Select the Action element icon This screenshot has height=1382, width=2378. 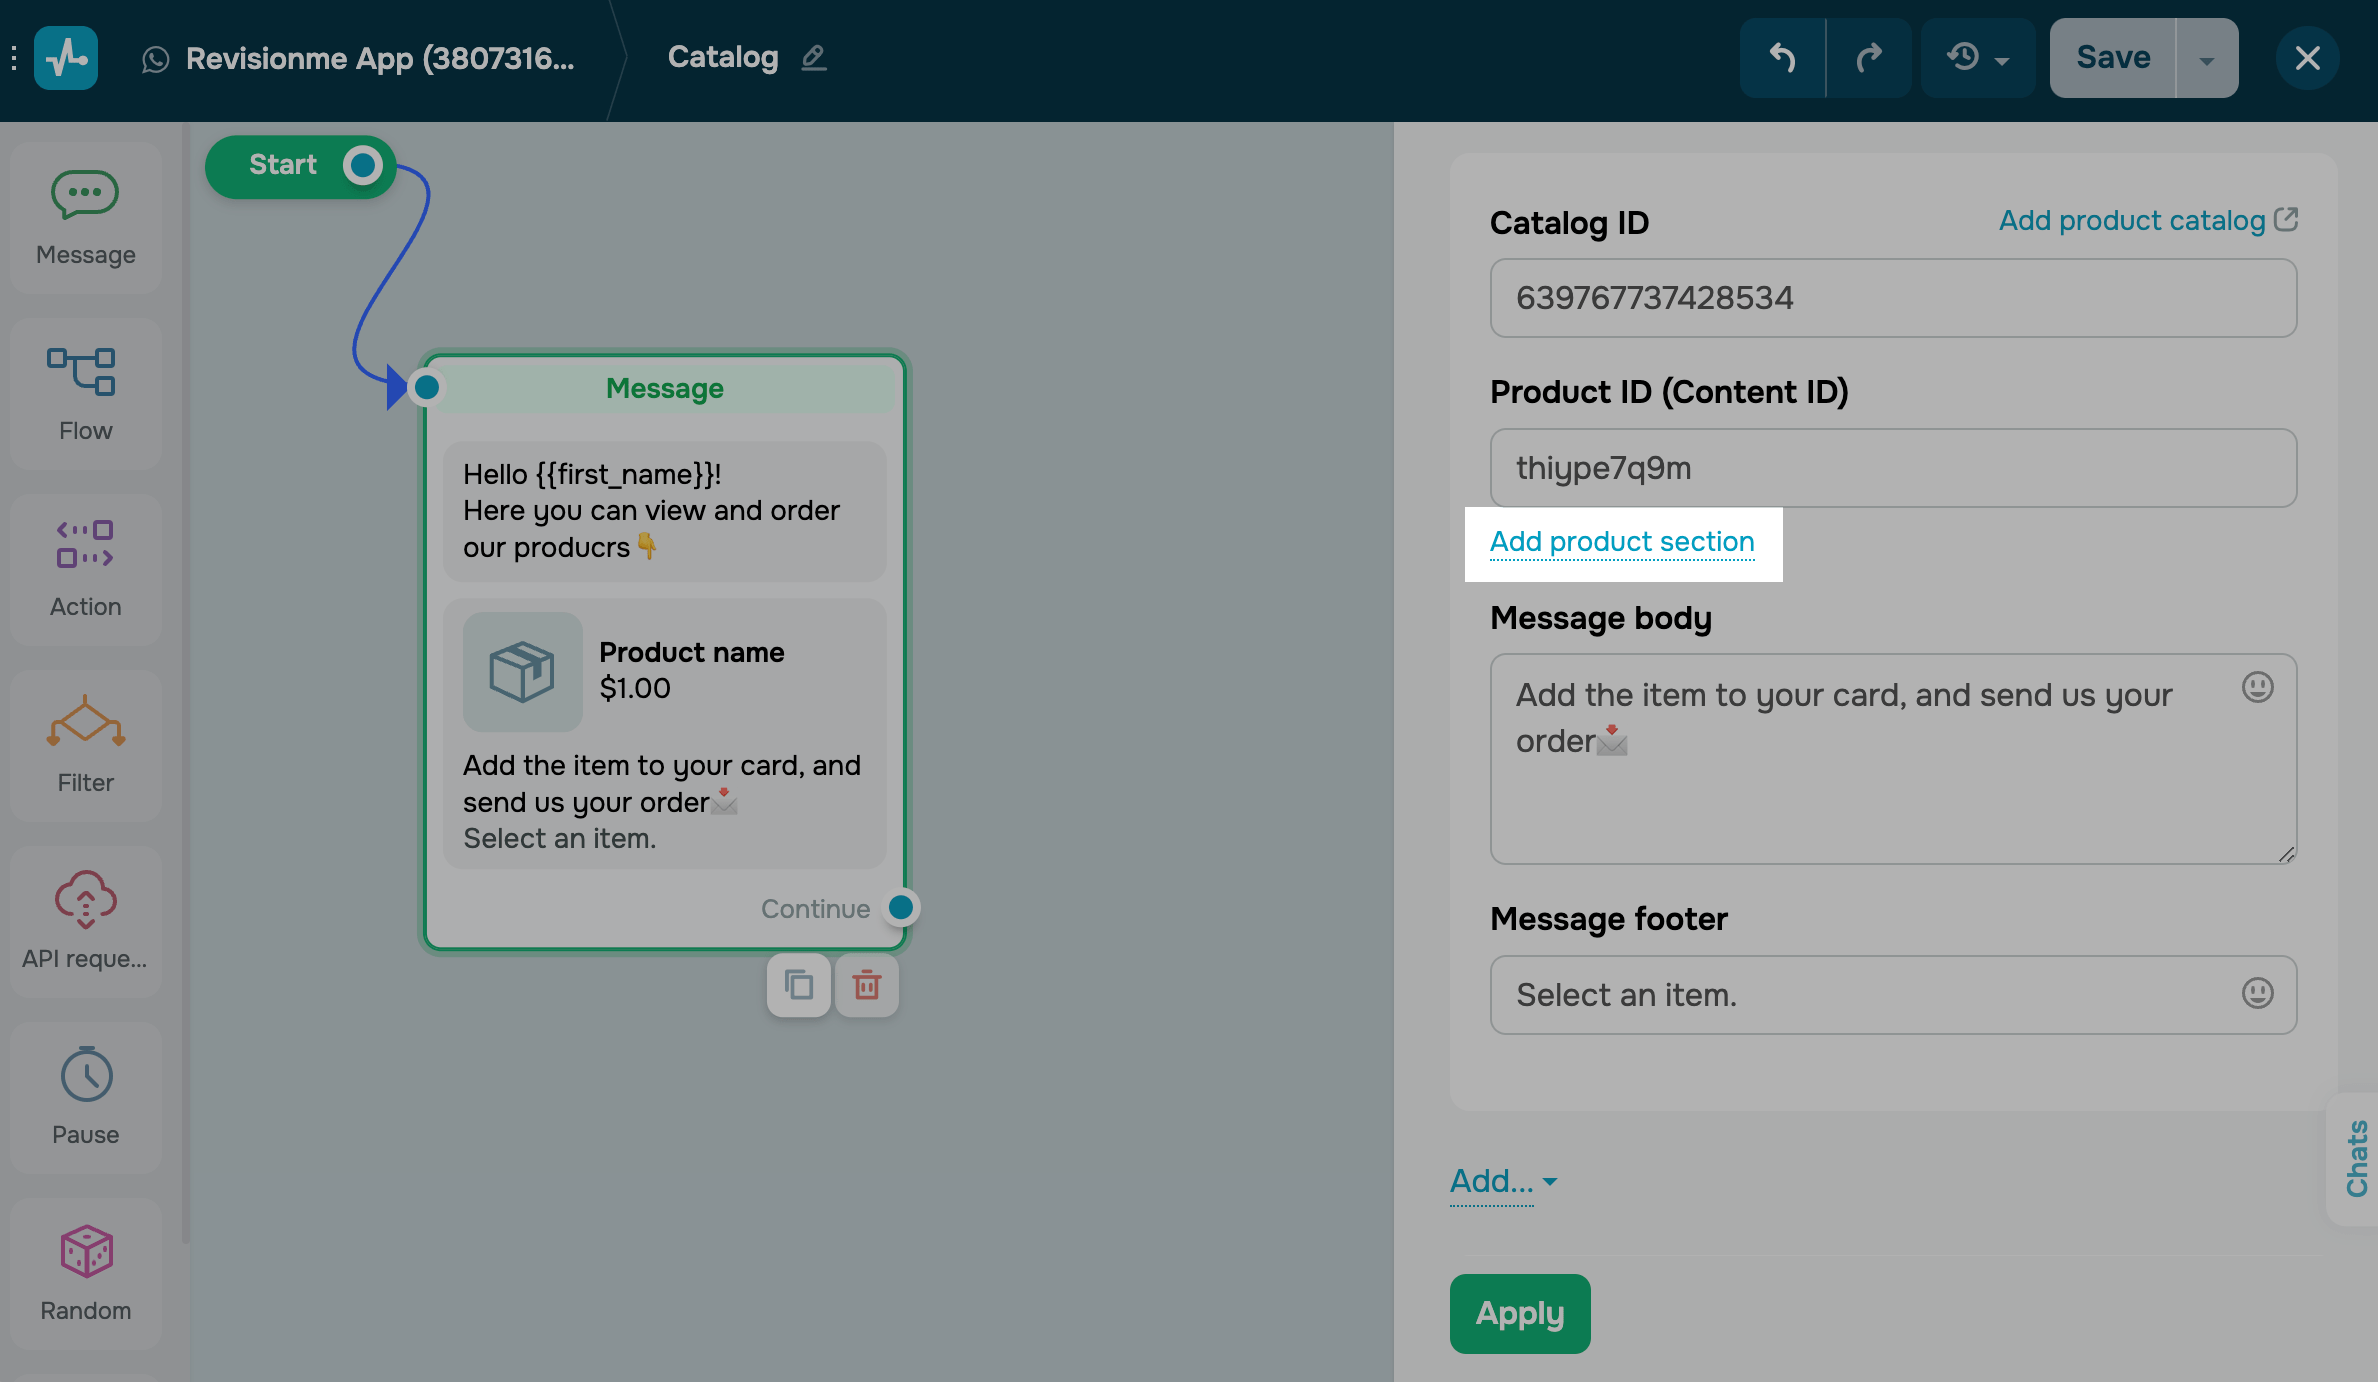pos(85,545)
